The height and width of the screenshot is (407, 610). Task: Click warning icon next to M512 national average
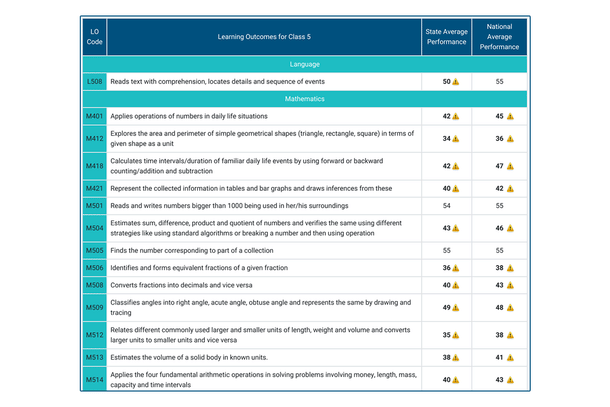[x=509, y=335]
